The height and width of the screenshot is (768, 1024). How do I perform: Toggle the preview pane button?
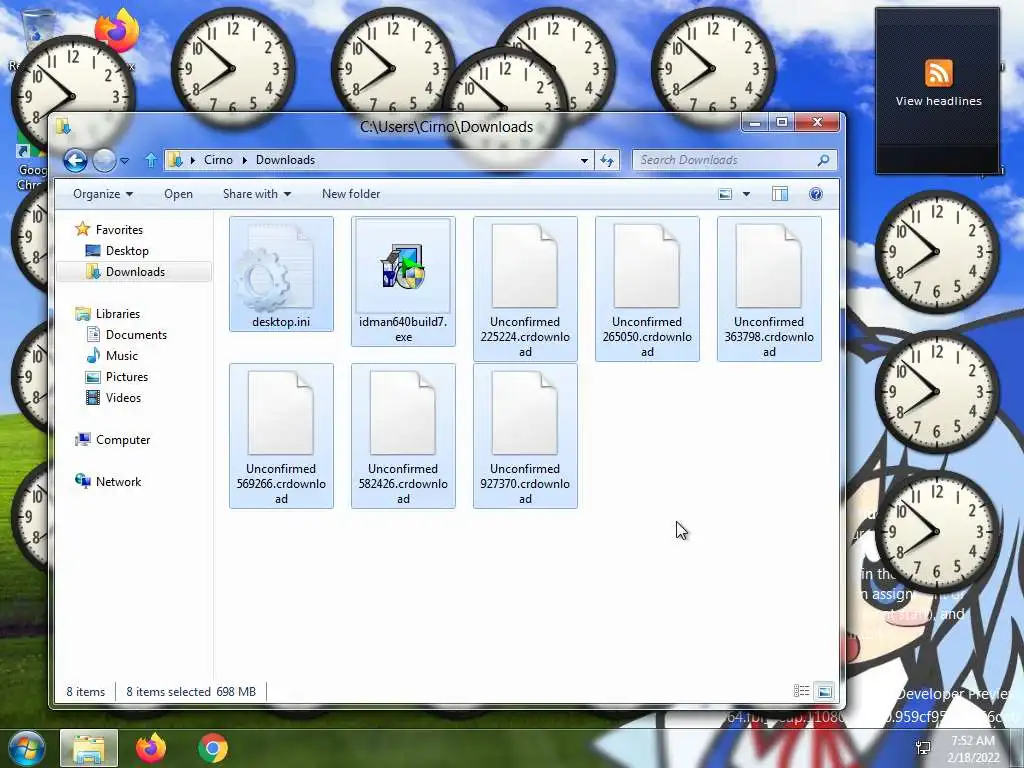[780, 194]
